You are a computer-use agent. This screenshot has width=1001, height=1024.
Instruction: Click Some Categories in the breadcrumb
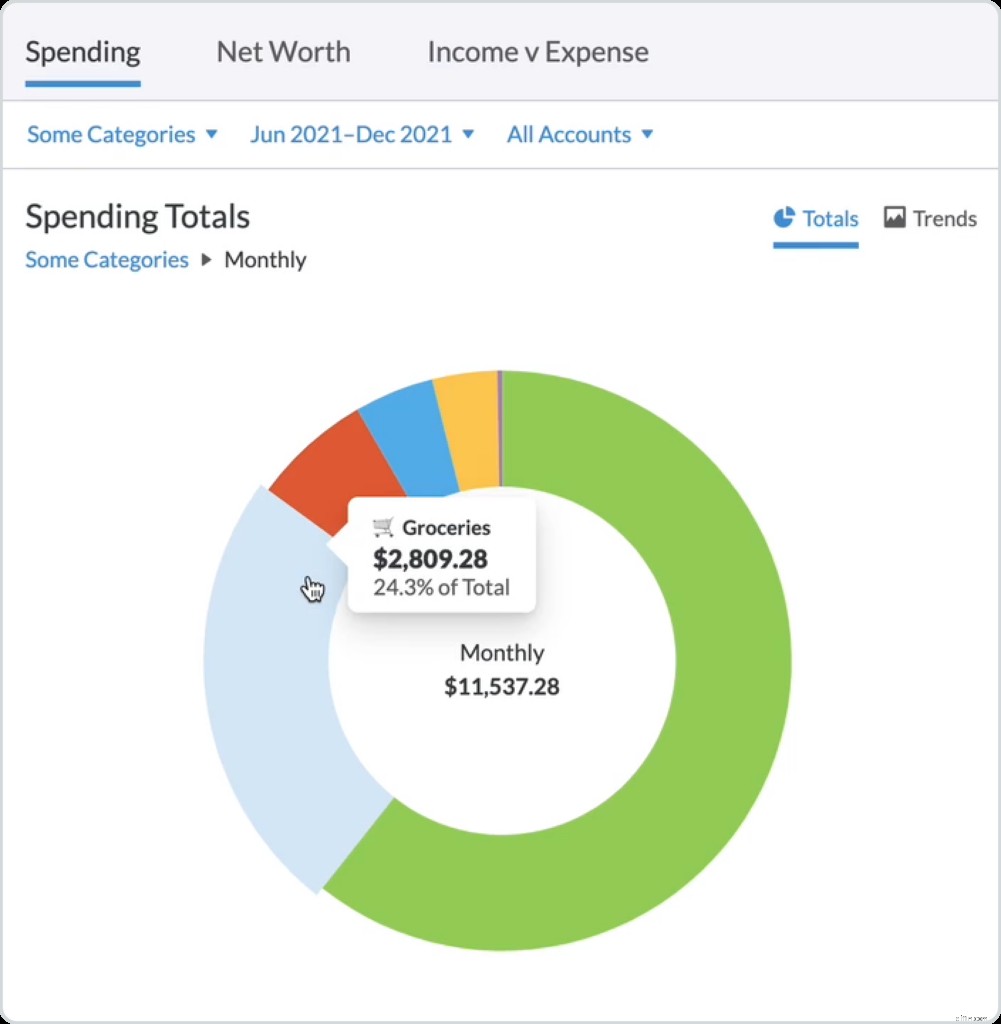pos(106,260)
